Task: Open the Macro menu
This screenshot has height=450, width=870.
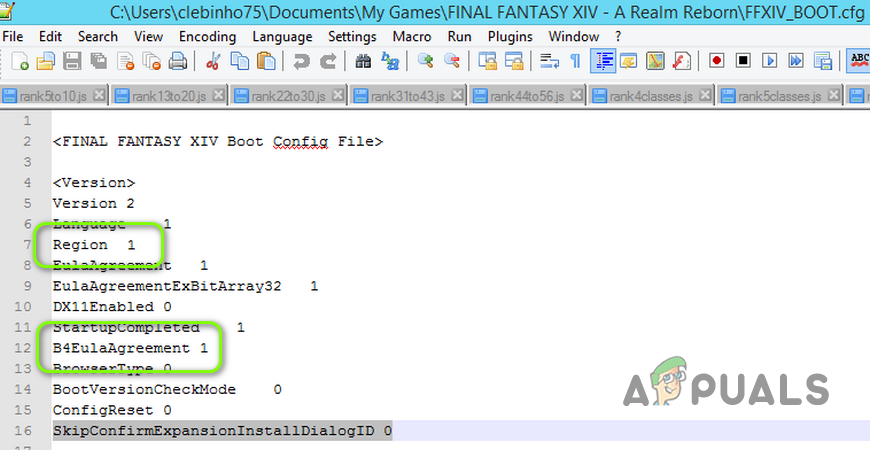Action: (x=412, y=37)
